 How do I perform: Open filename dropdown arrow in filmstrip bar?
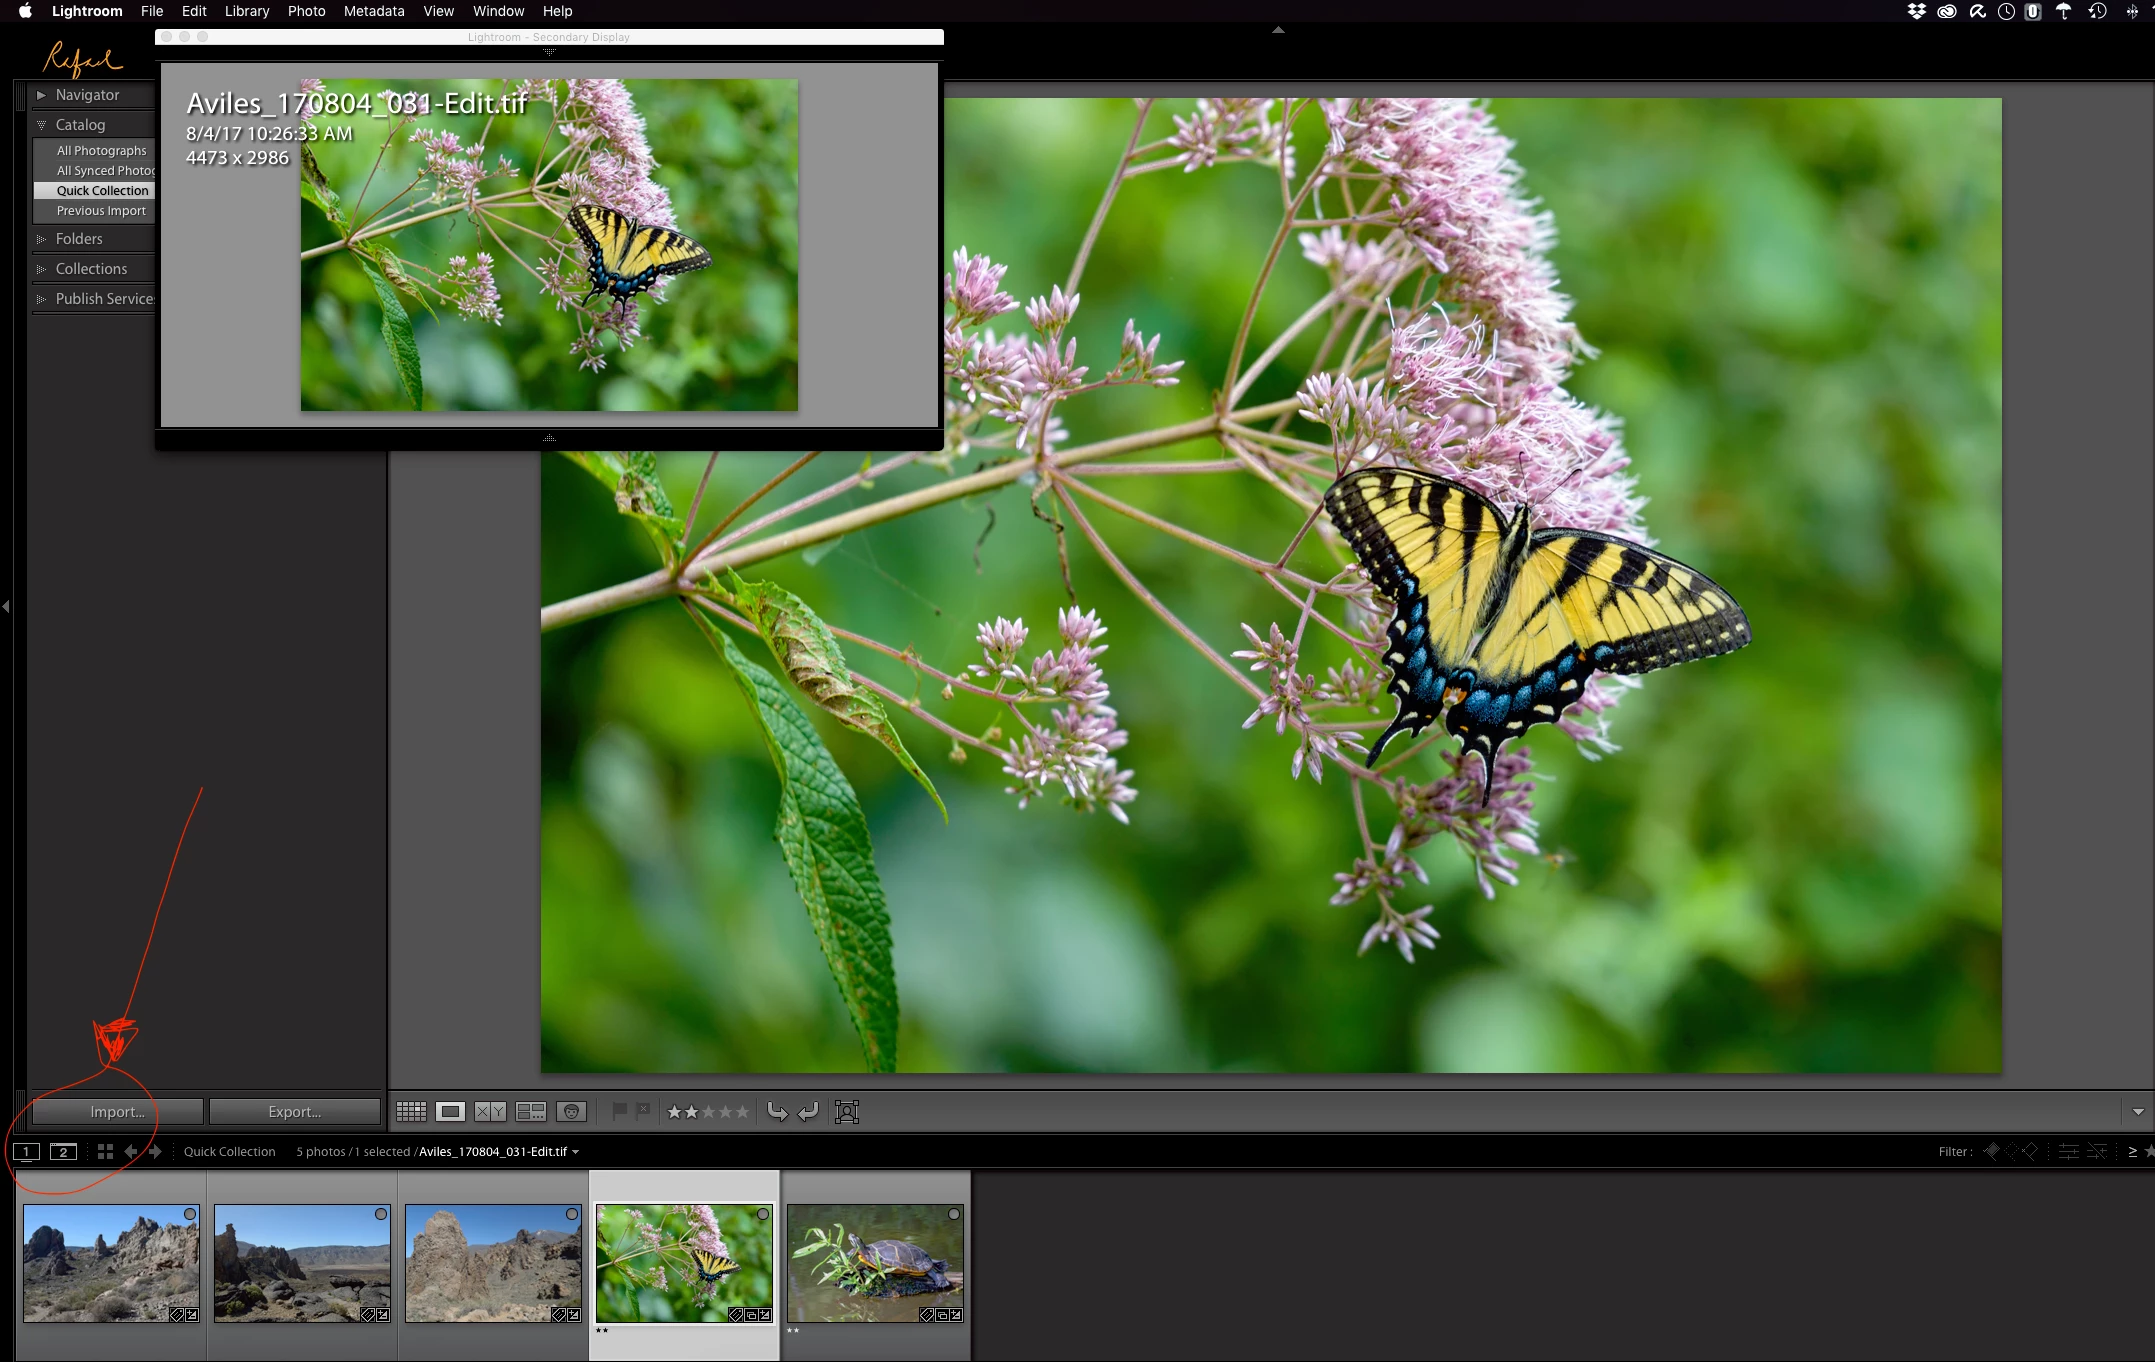(x=576, y=1152)
